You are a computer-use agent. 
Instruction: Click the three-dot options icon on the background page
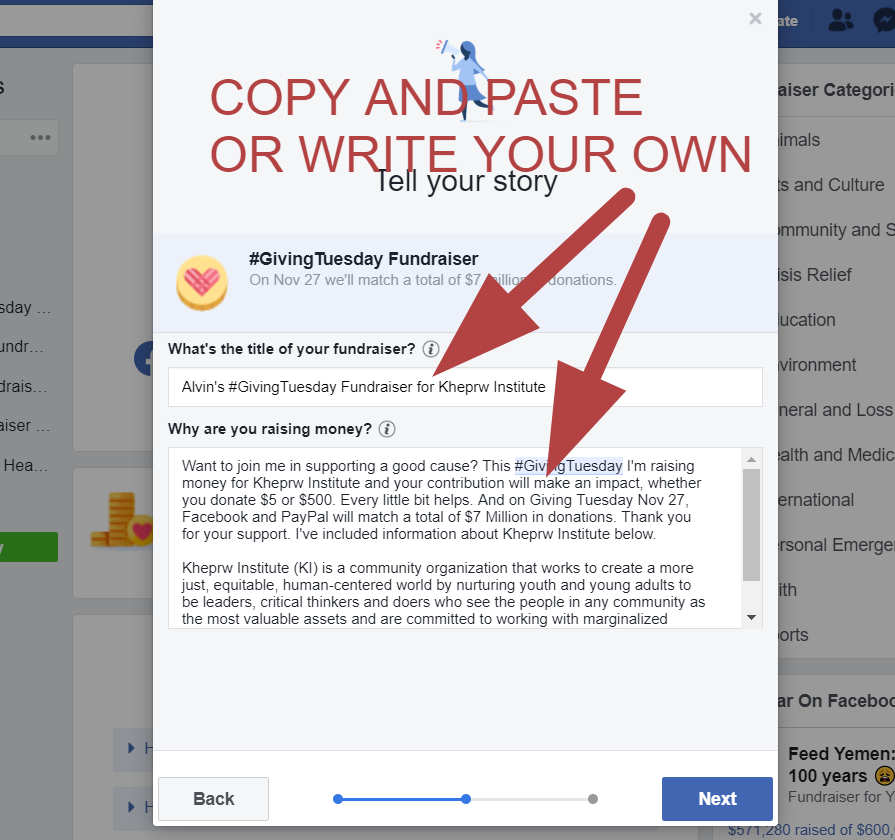click(x=41, y=138)
